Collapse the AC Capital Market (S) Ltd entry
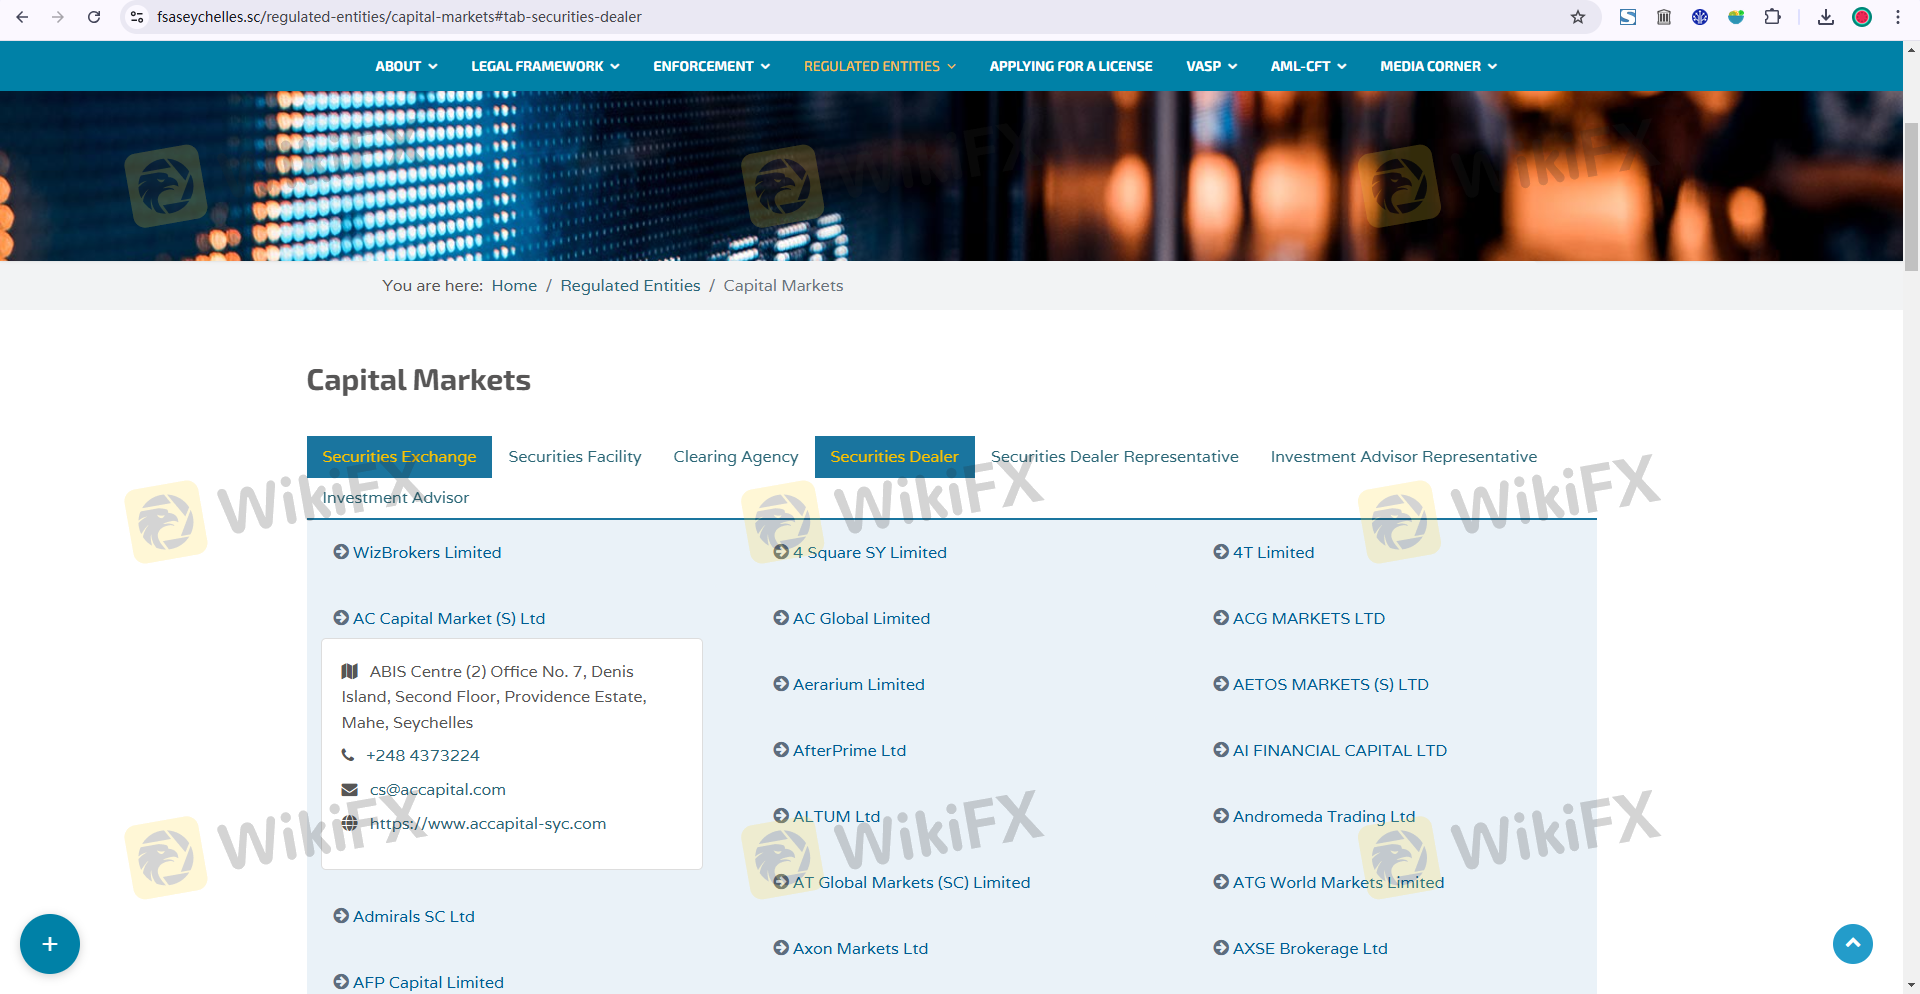The image size is (1920, 994). [x=448, y=619]
